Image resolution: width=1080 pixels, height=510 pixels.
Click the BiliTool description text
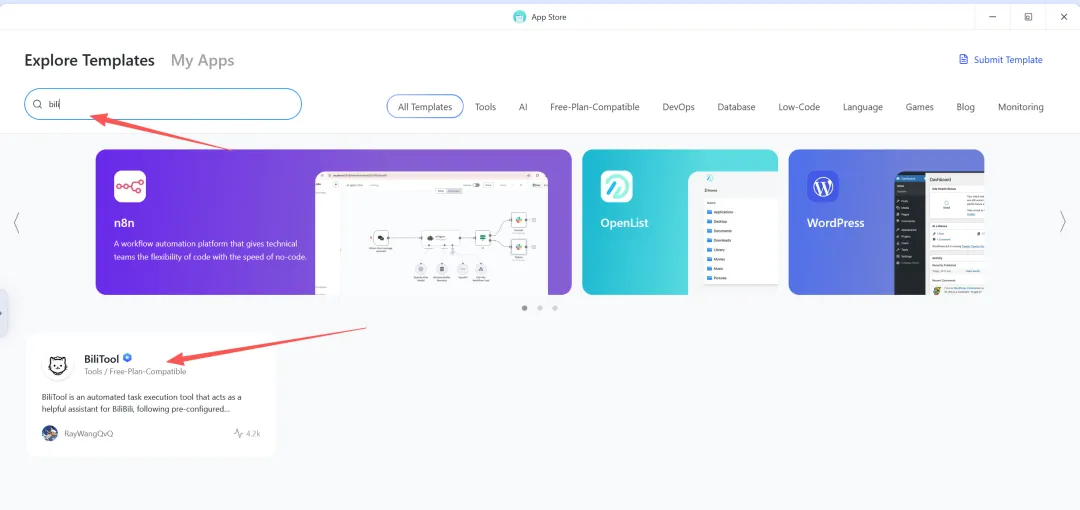pyautogui.click(x=142, y=402)
